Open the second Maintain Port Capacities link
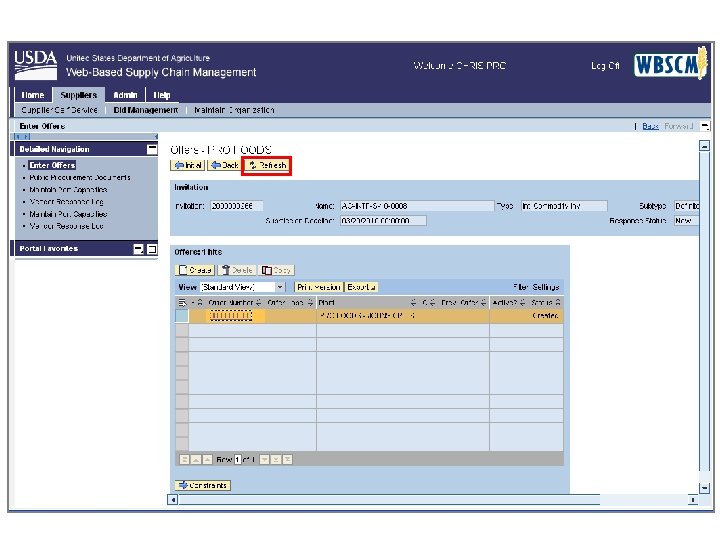This screenshot has width=720, height=540. point(68,214)
